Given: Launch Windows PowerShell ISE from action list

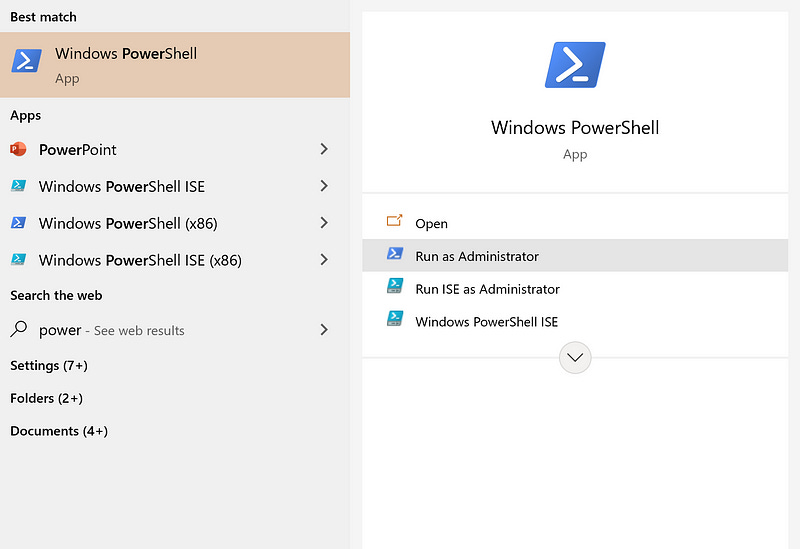Looking at the screenshot, I should 575,321.
